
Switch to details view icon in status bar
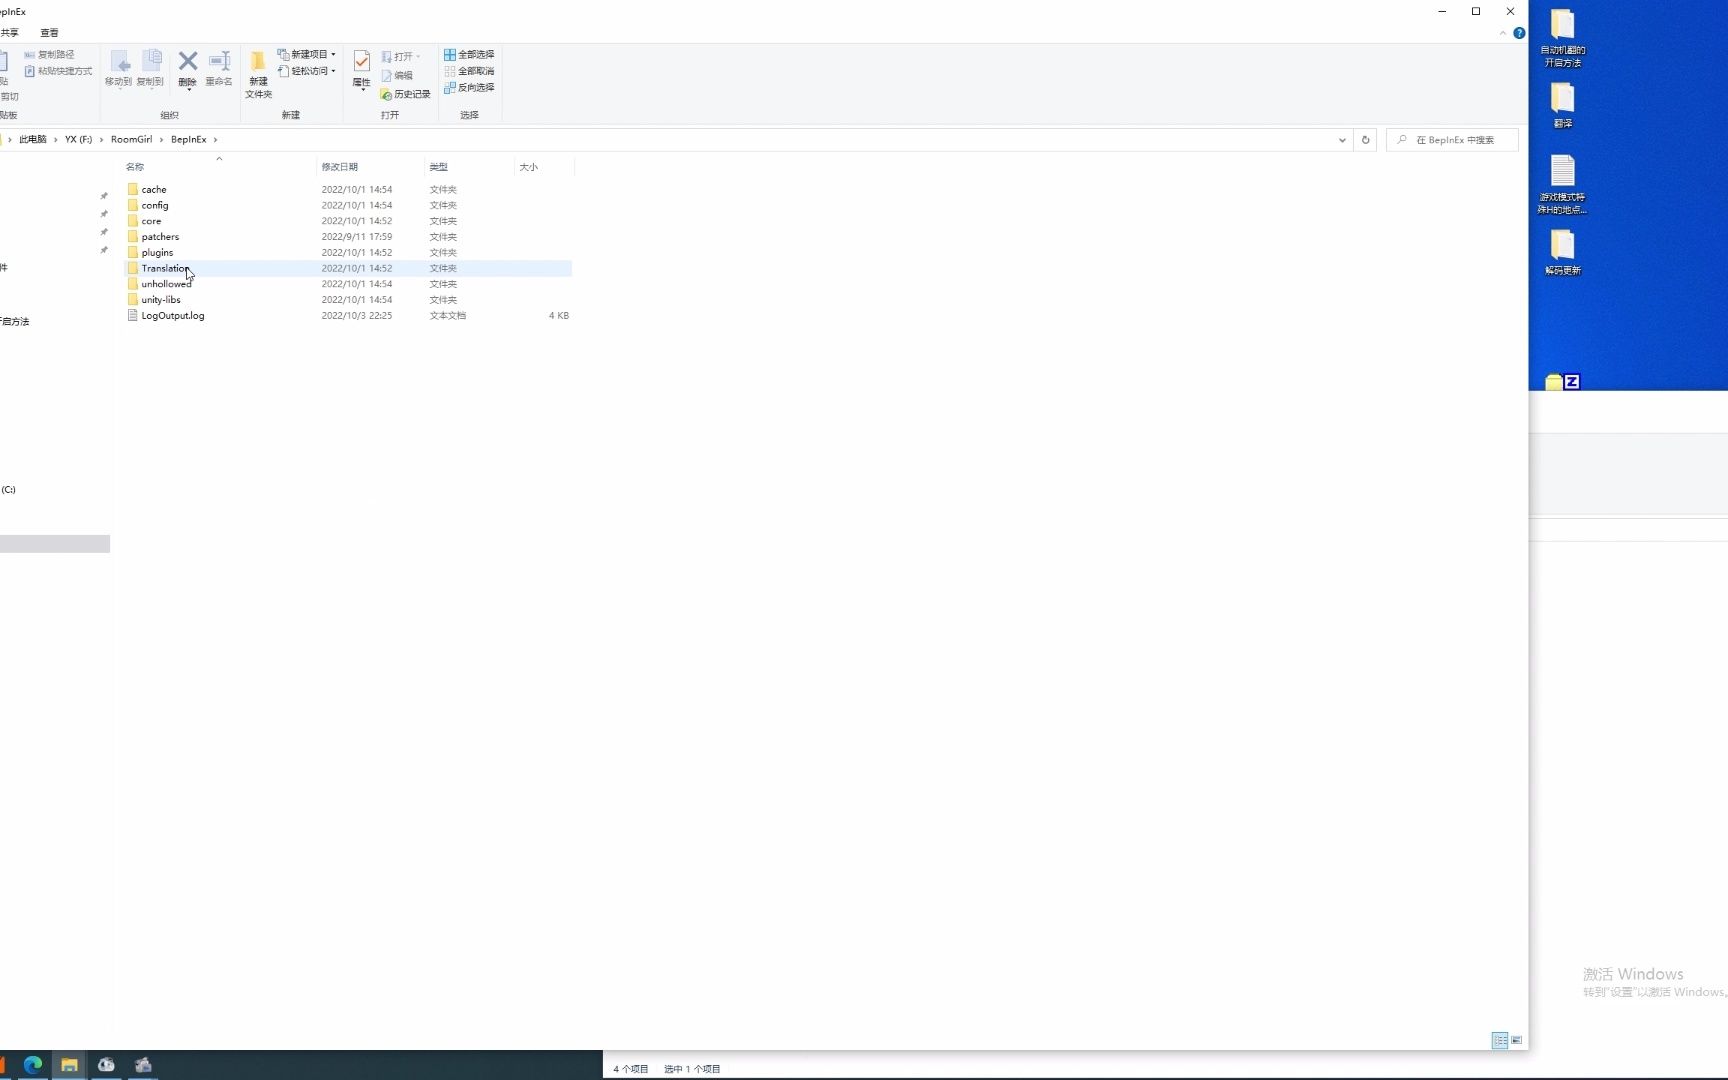pyautogui.click(x=1500, y=1040)
